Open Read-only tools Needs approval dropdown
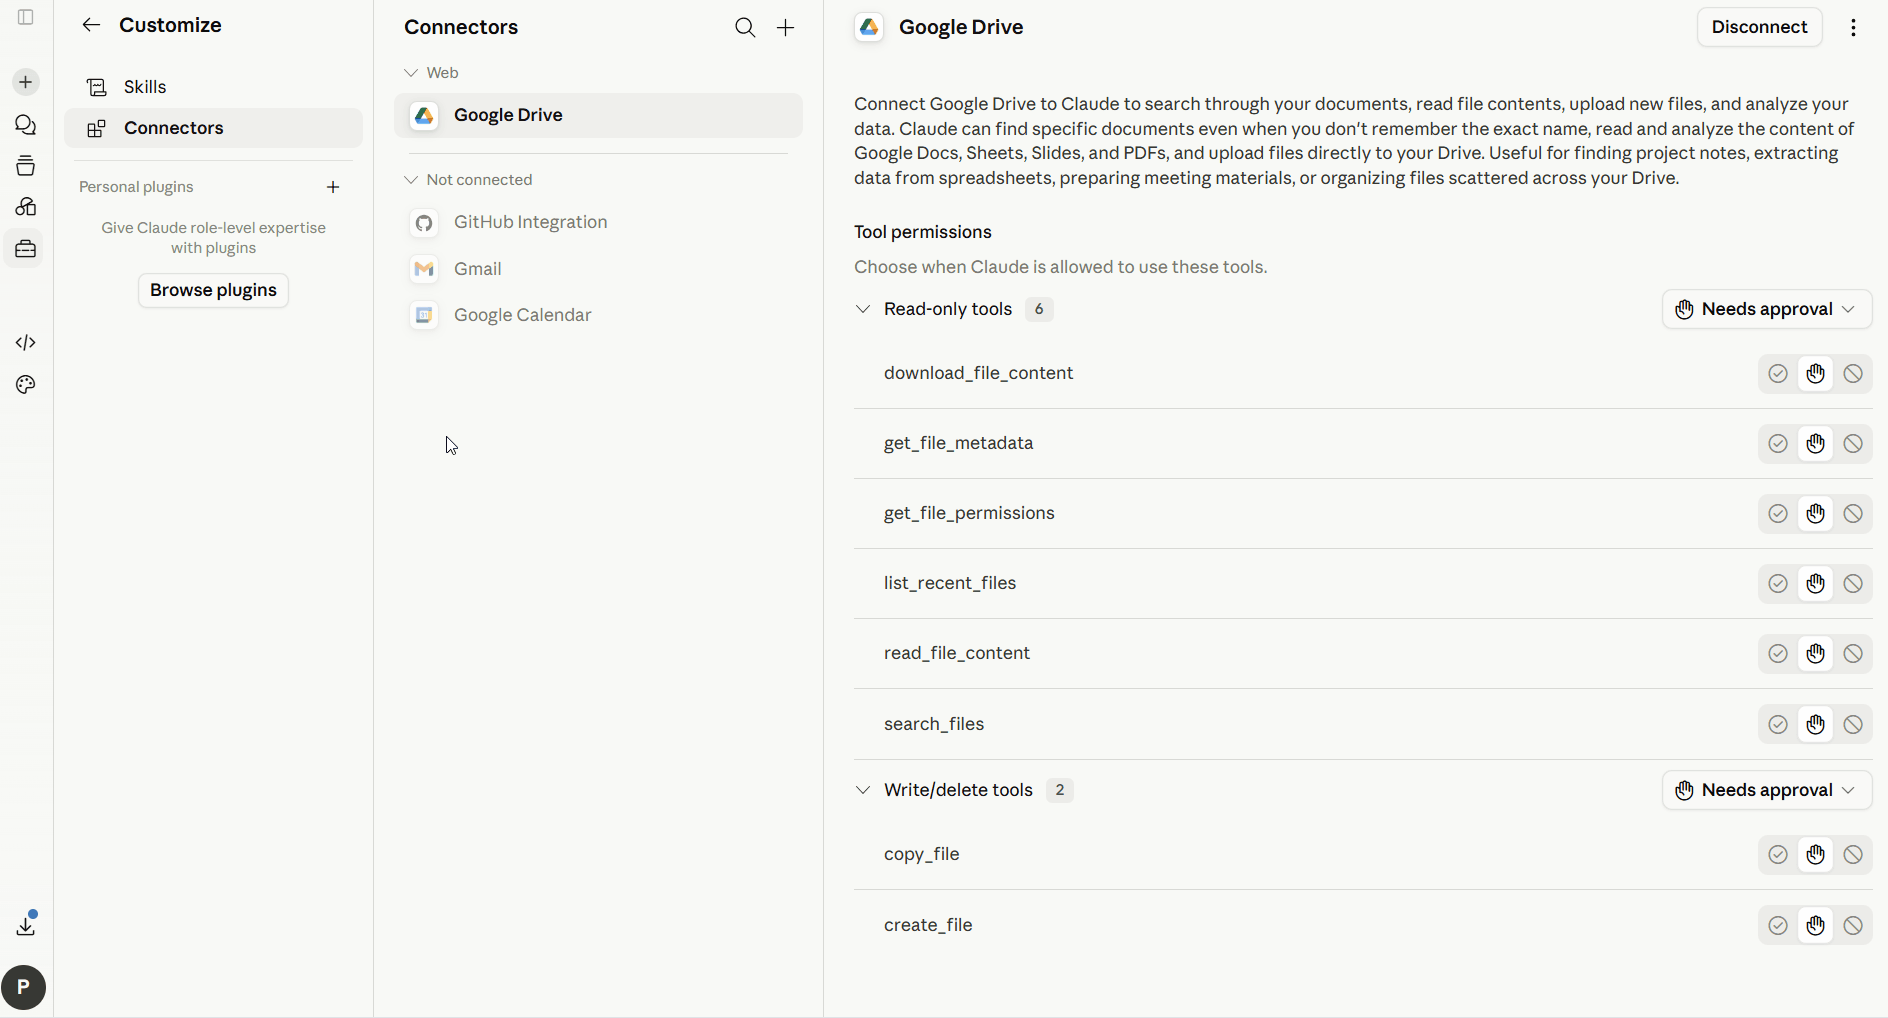Image resolution: width=1888 pixels, height=1018 pixels. tap(1767, 309)
